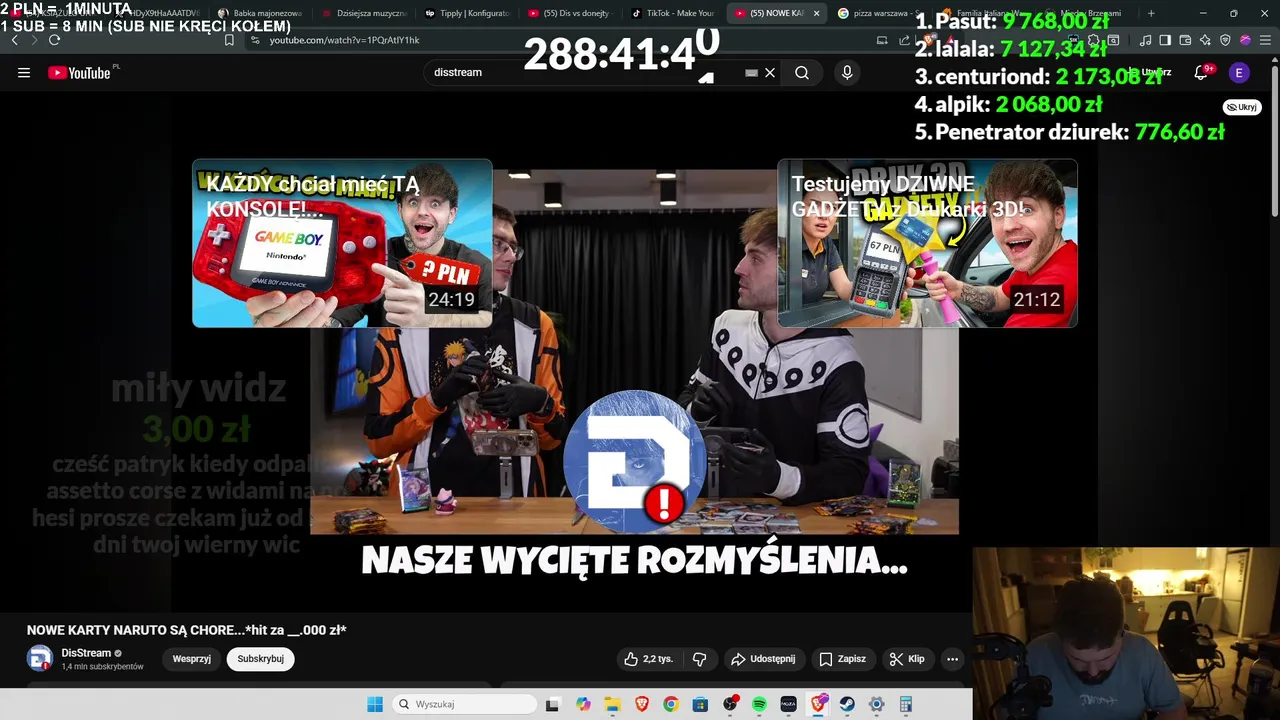Open Google Chrome on the taskbar

tap(670, 705)
